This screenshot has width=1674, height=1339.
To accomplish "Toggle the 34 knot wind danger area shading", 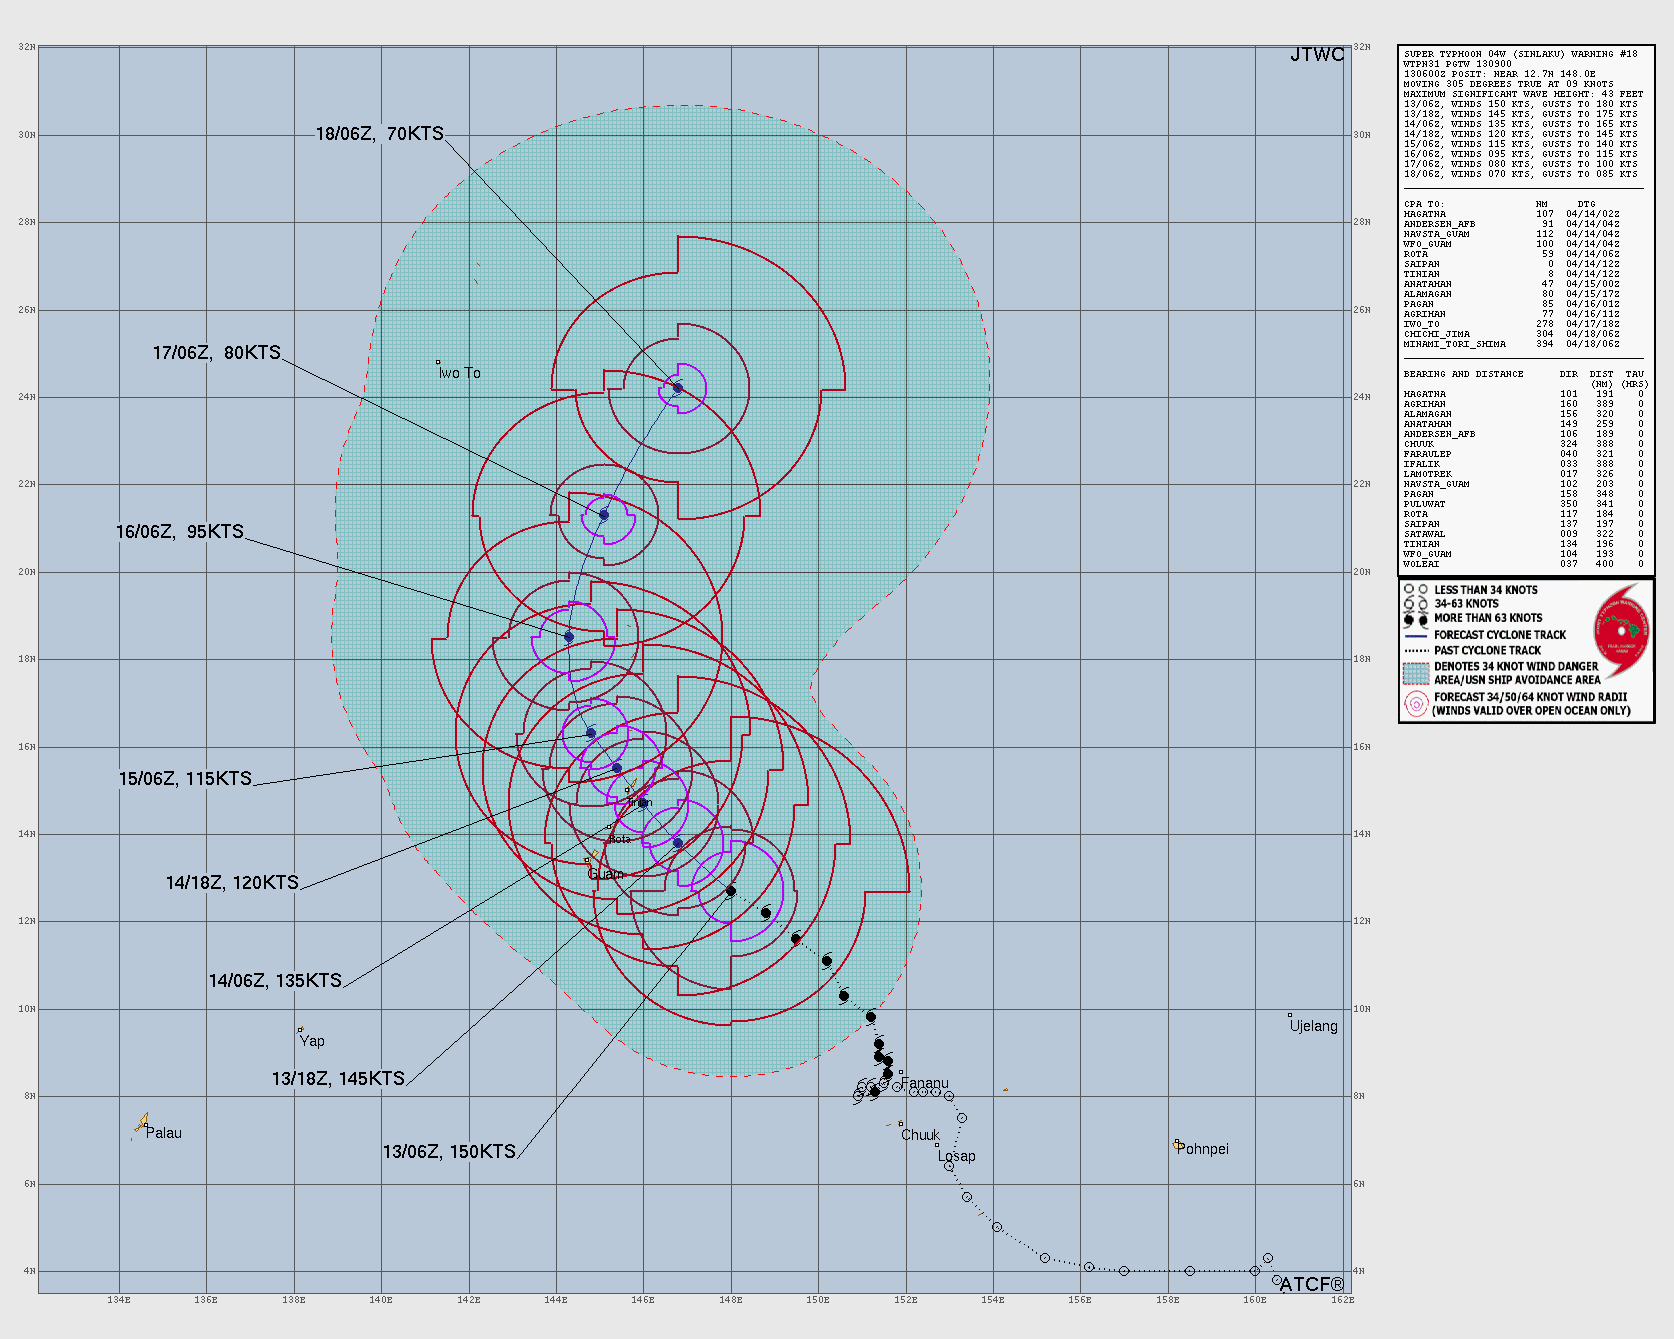I will pyautogui.click(x=1418, y=672).
